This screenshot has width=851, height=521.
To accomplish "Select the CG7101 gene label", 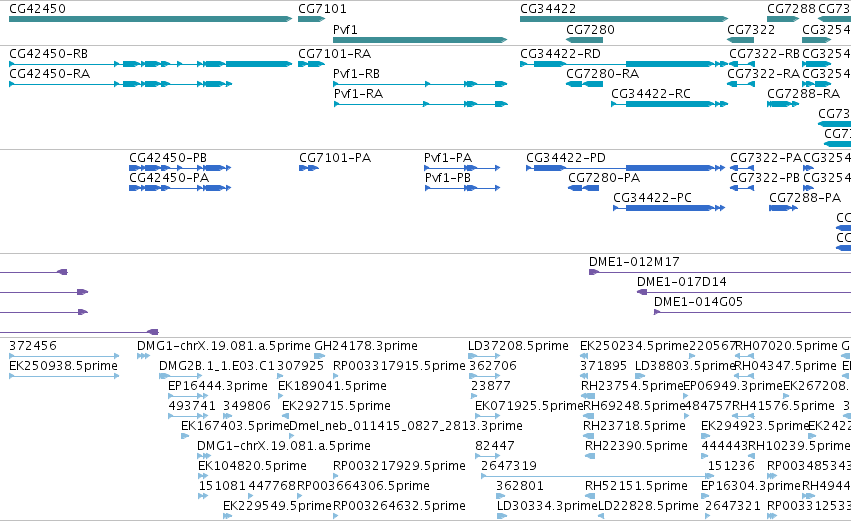I will coord(322,9).
